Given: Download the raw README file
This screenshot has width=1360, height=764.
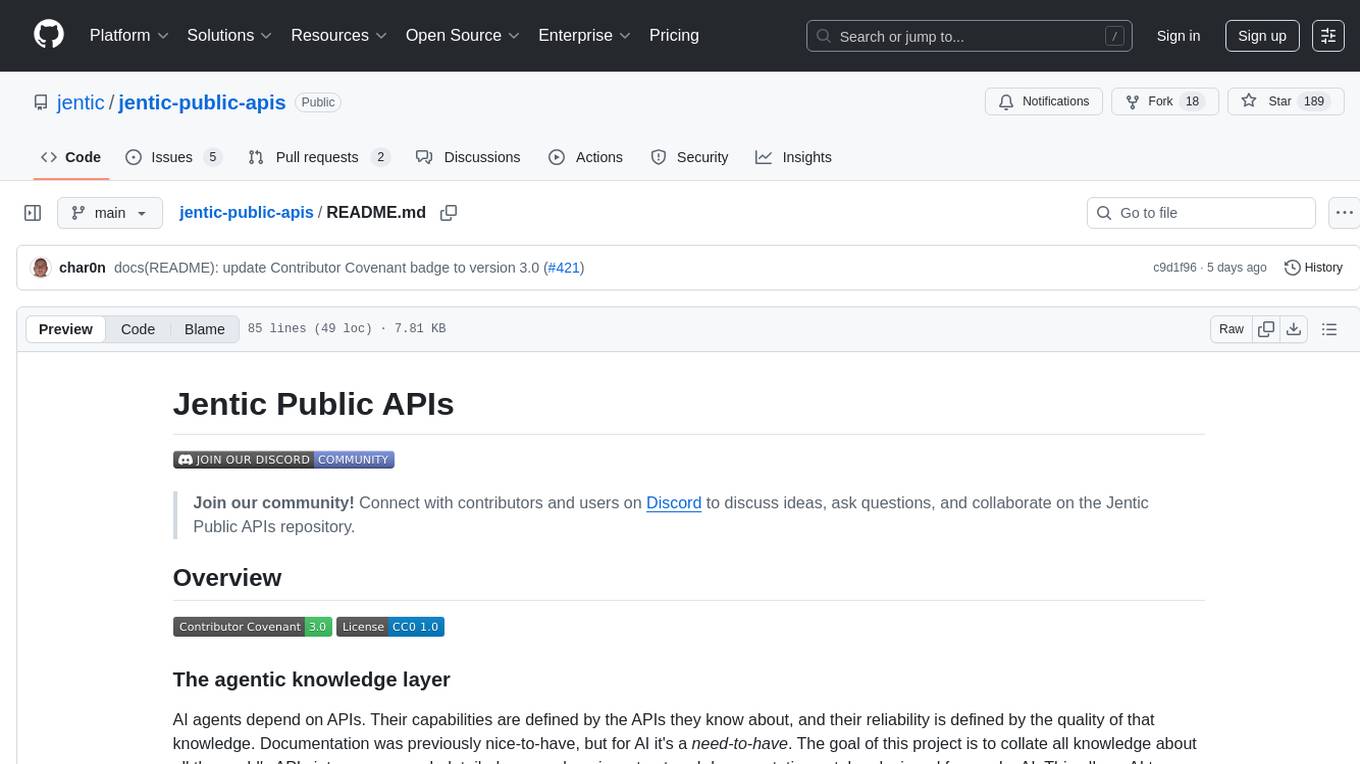Looking at the screenshot, I should [x=1293, y=329].
